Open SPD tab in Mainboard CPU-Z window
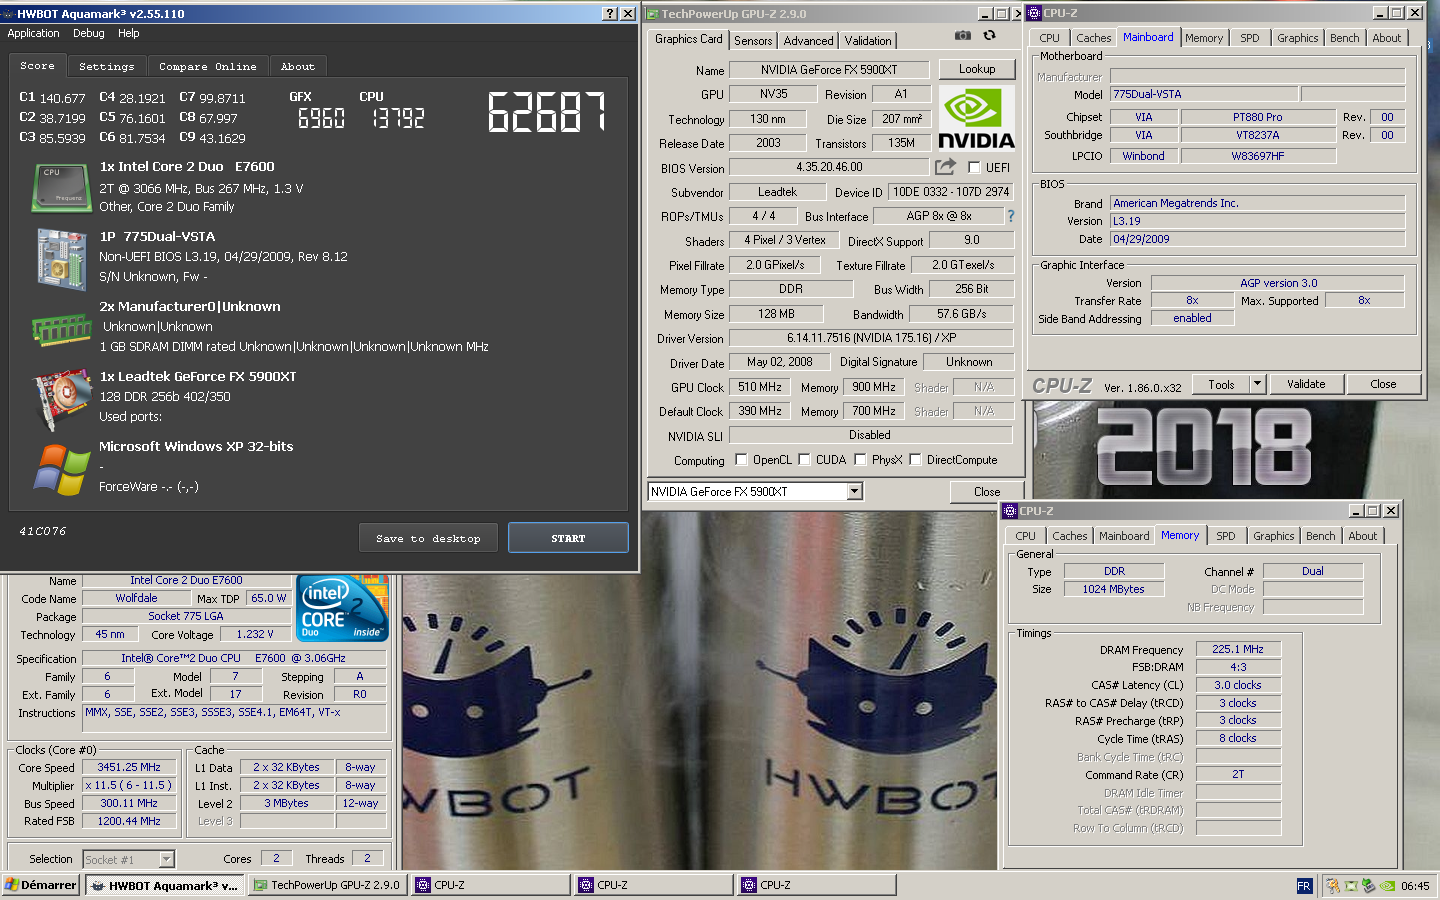The width and height of the screenshot is (1440, 900). 1250,38
